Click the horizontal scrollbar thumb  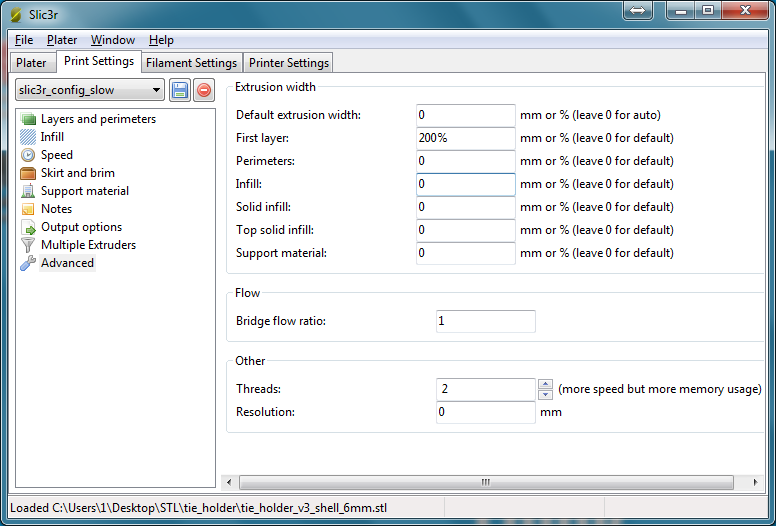pos(486,482)
